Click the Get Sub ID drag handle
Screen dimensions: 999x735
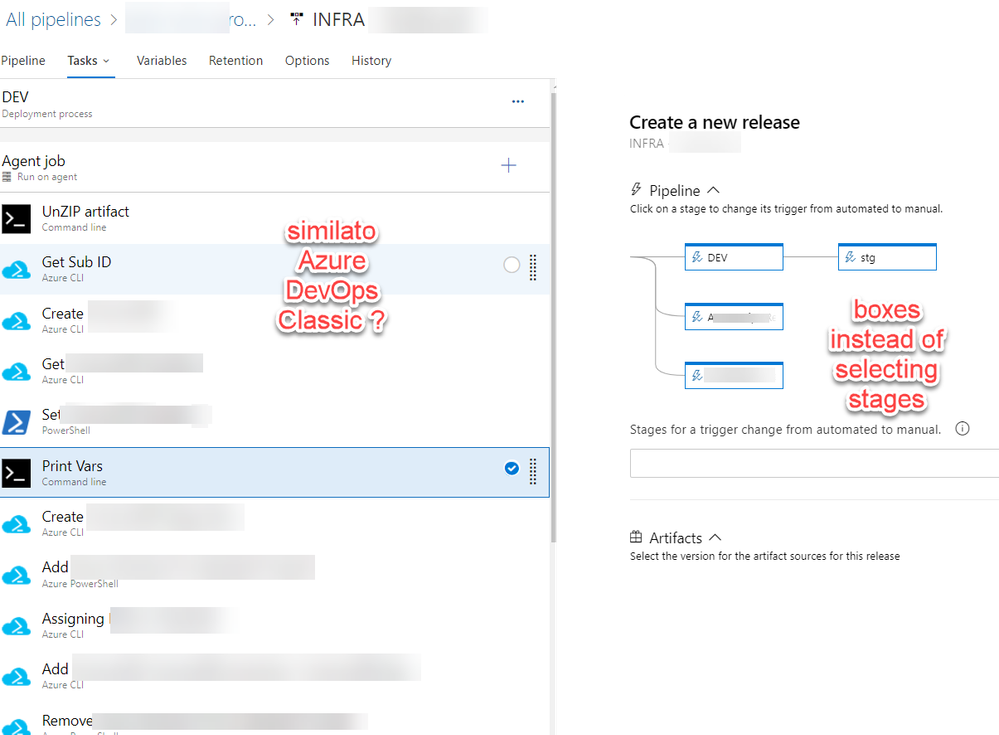(533, 268)
